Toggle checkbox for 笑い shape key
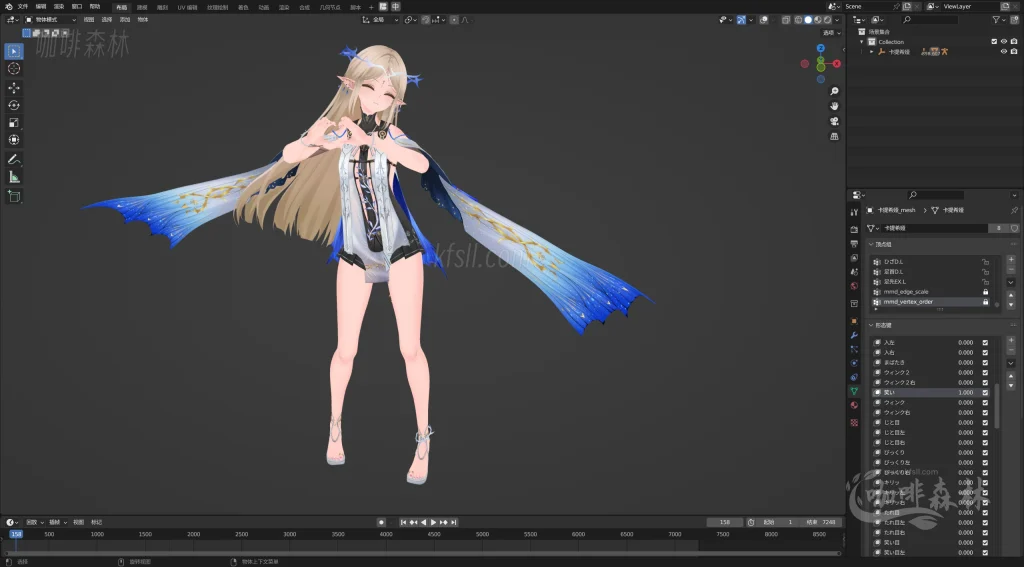The width and height of the screenshot is (1024, 567). coord(985,393)
